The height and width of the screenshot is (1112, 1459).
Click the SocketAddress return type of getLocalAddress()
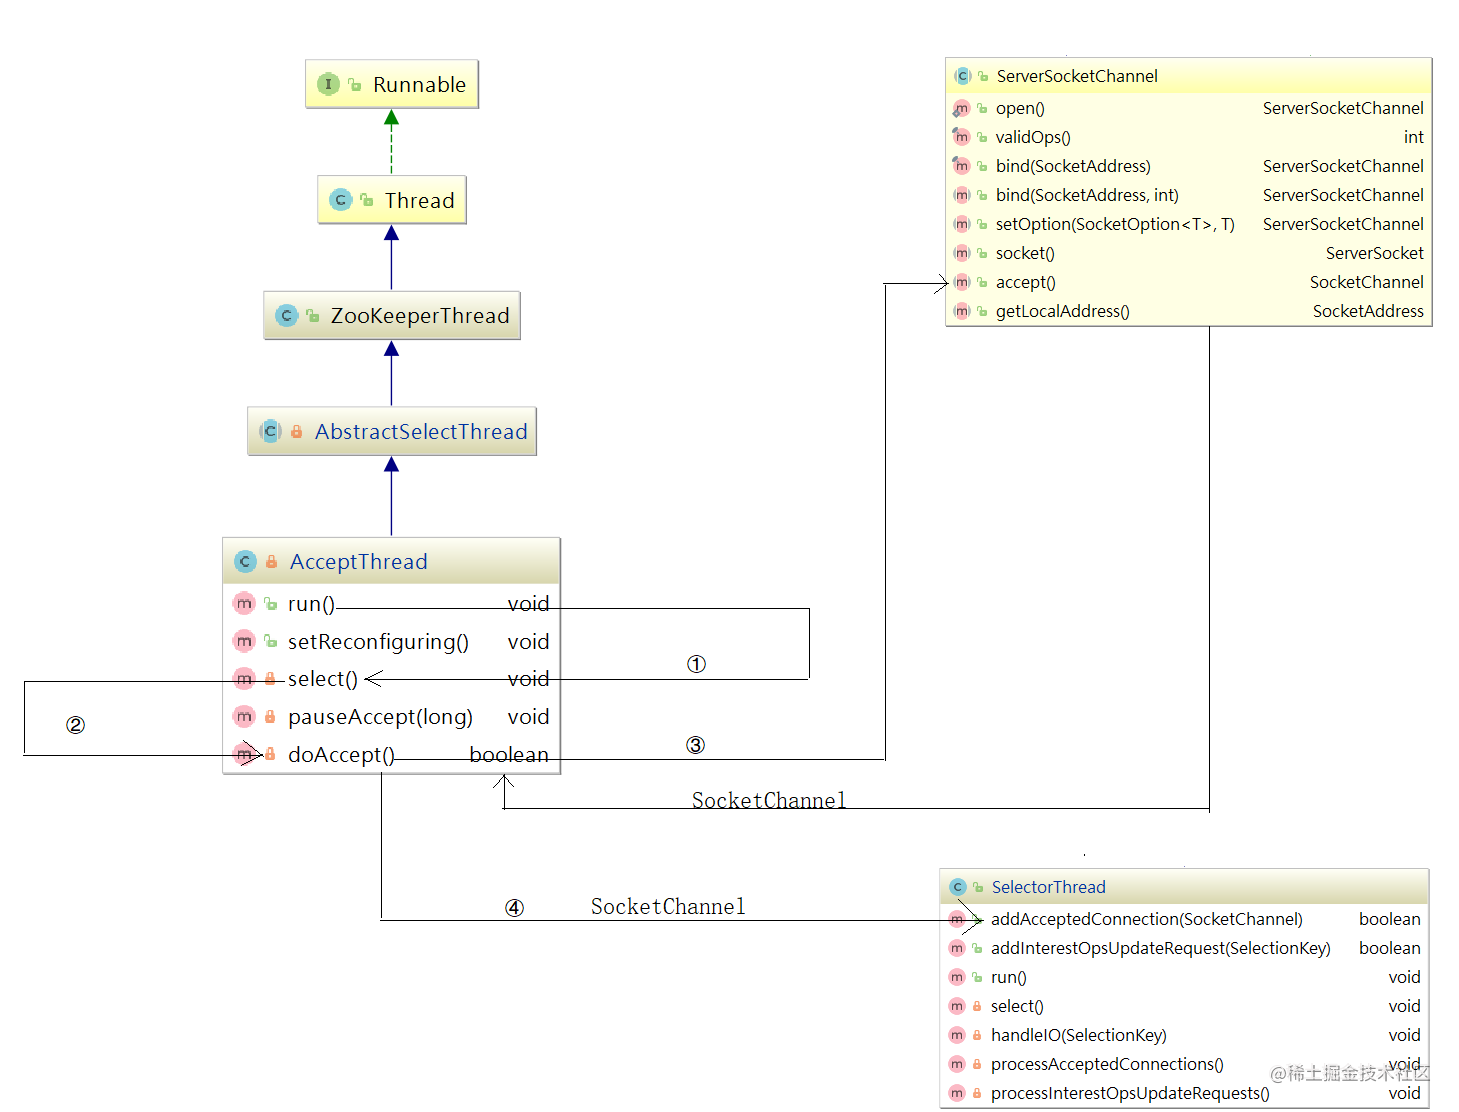point(1368,311)
